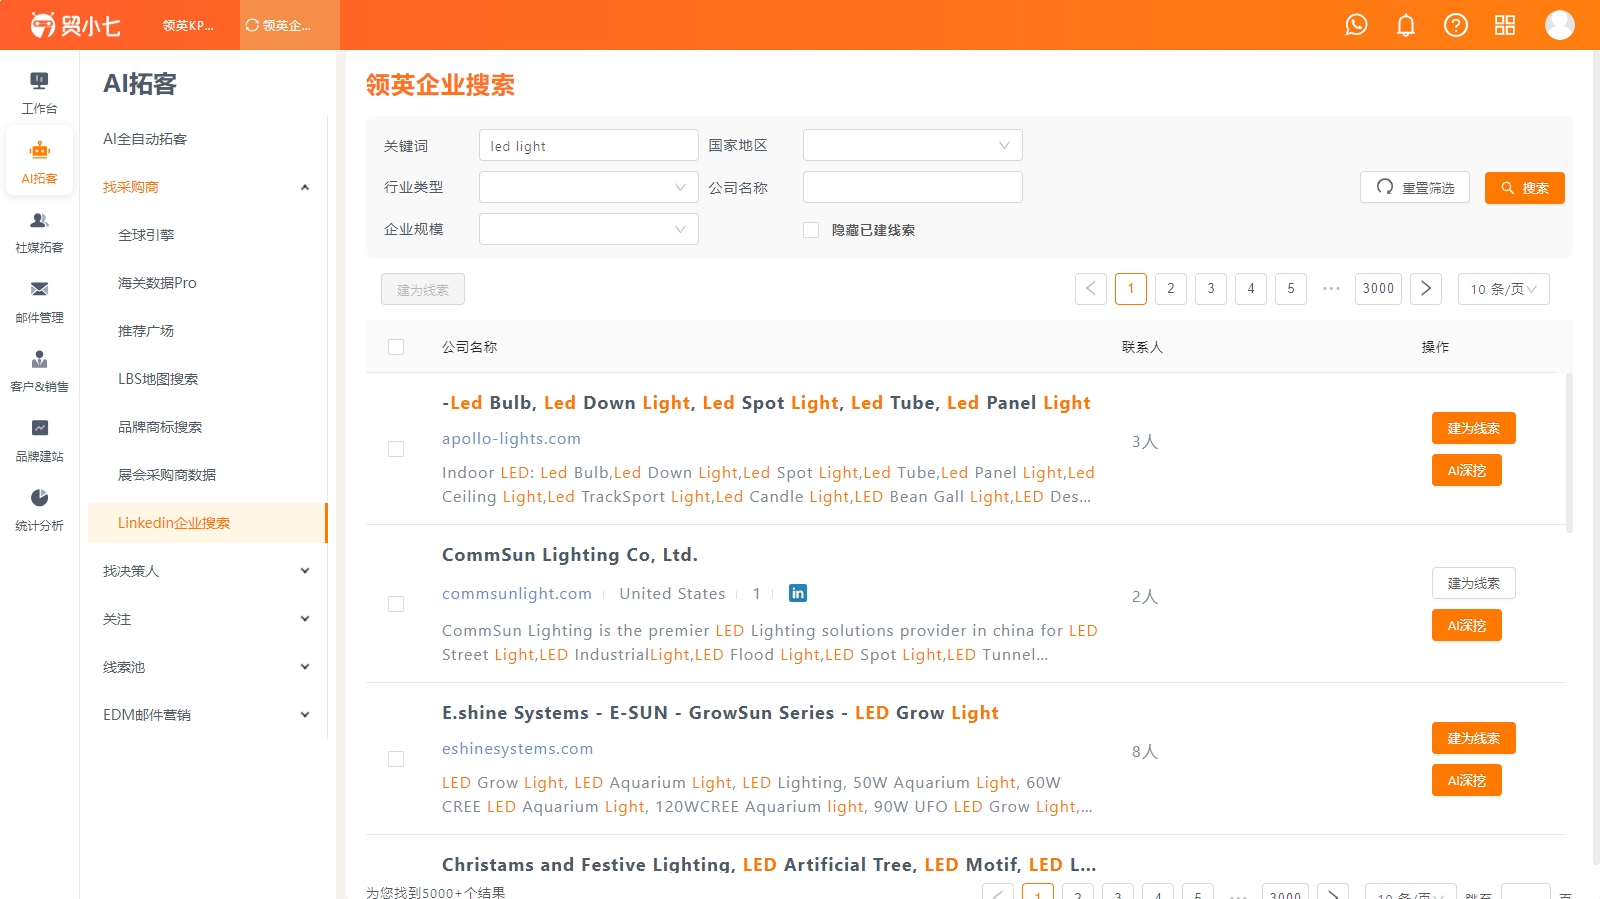Screen dimensions: 1600x899
Task: Go to results page 5
Action: [1291, 289]
